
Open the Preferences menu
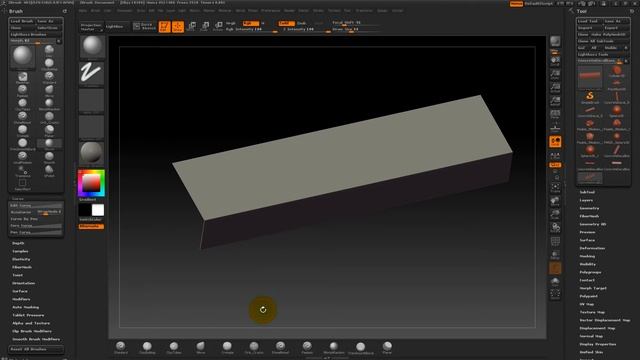click(271, 11)
